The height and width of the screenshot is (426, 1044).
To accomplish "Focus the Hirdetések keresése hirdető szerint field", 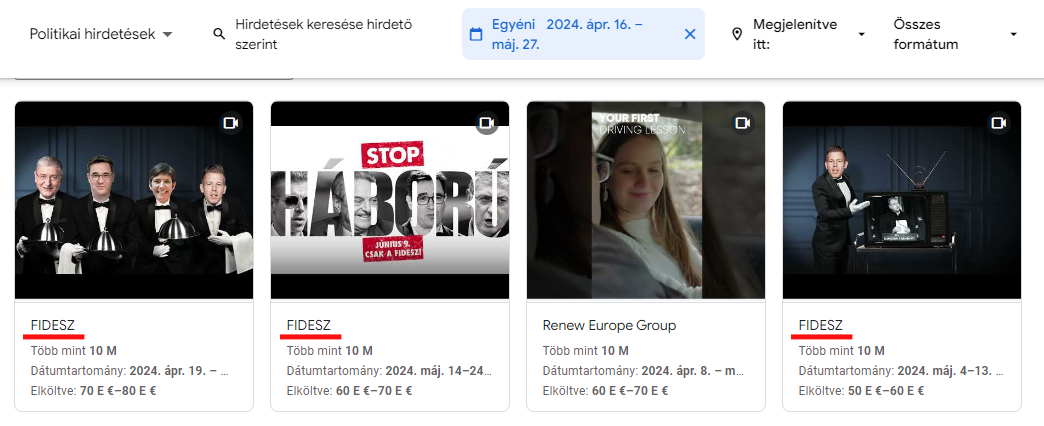I will click(326, 35).
